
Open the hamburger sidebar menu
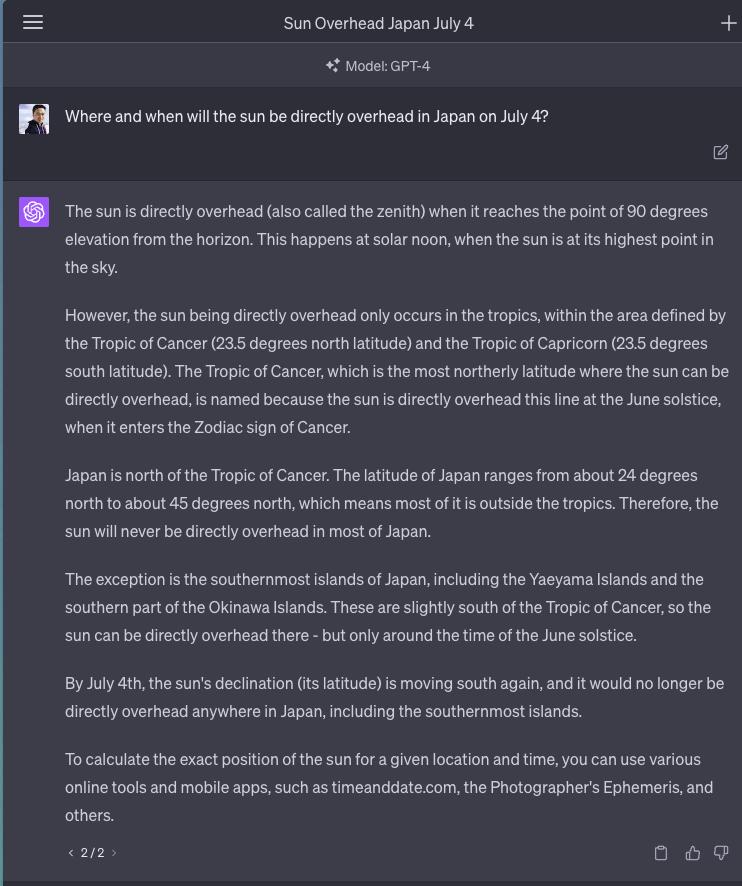33,22
